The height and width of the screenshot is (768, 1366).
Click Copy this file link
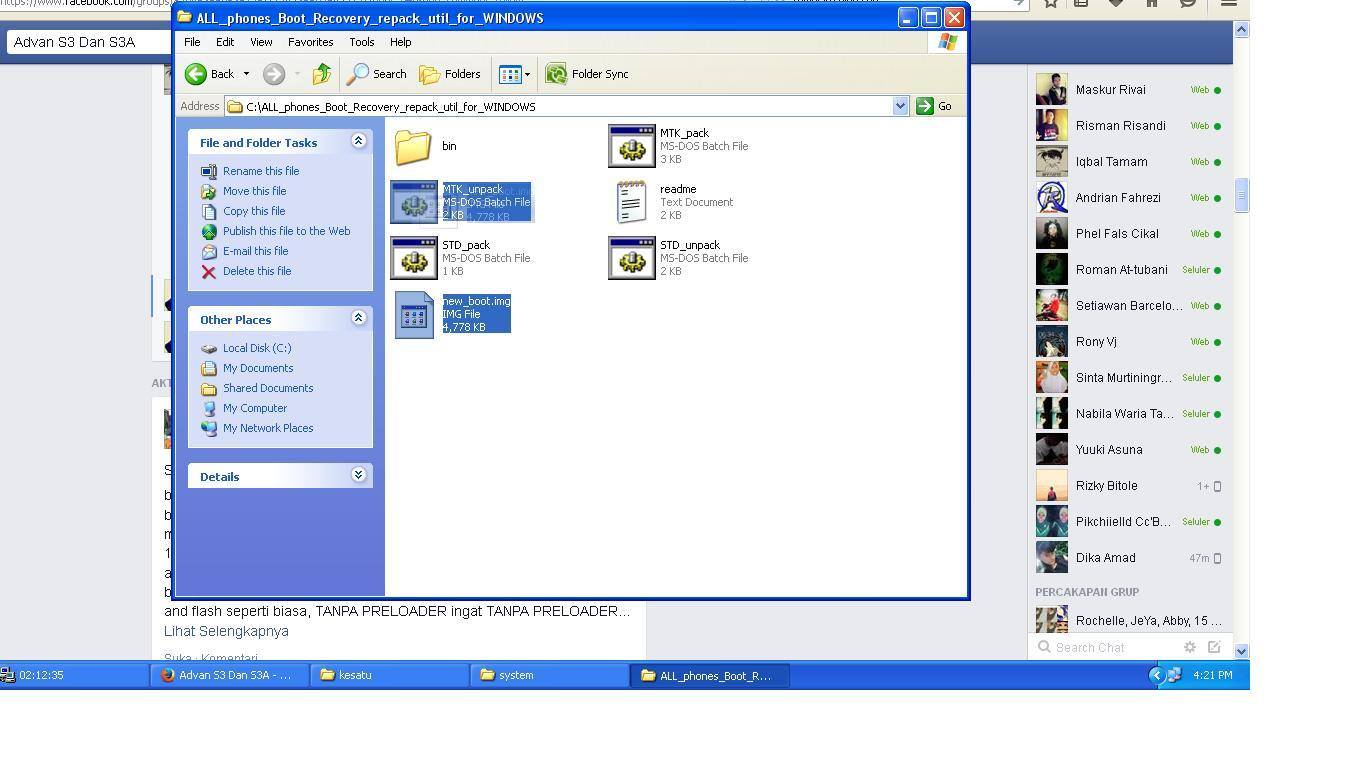254,211
